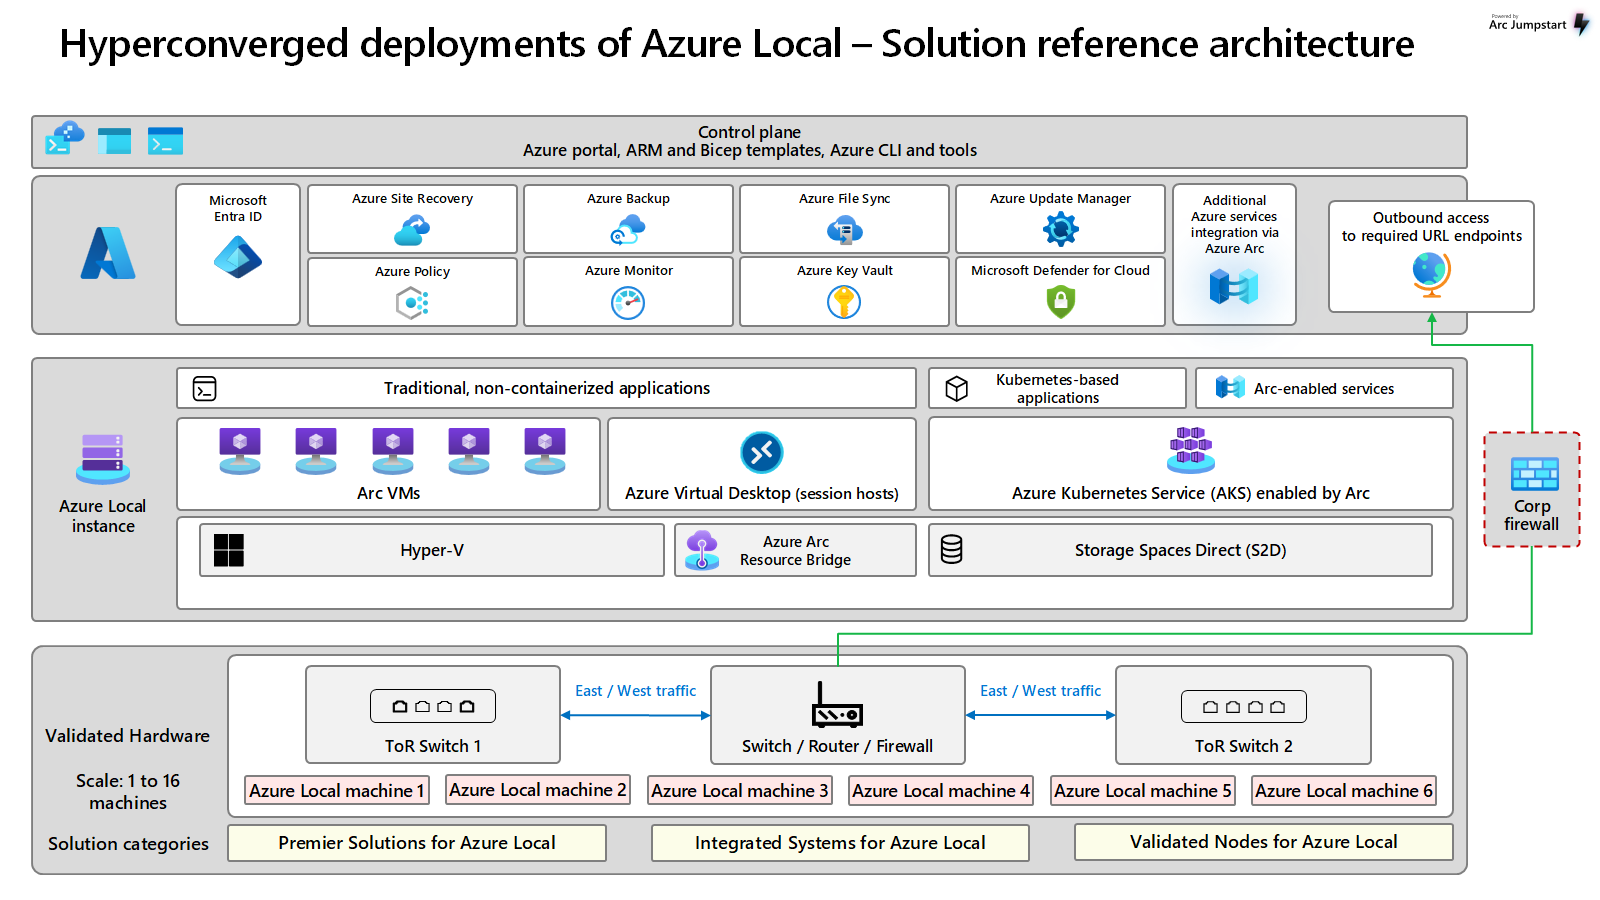1600x900 pixels.
Task: Click the Azure Update Manager gear icon
Action: pyautogui.click(x=1060, y=230)
